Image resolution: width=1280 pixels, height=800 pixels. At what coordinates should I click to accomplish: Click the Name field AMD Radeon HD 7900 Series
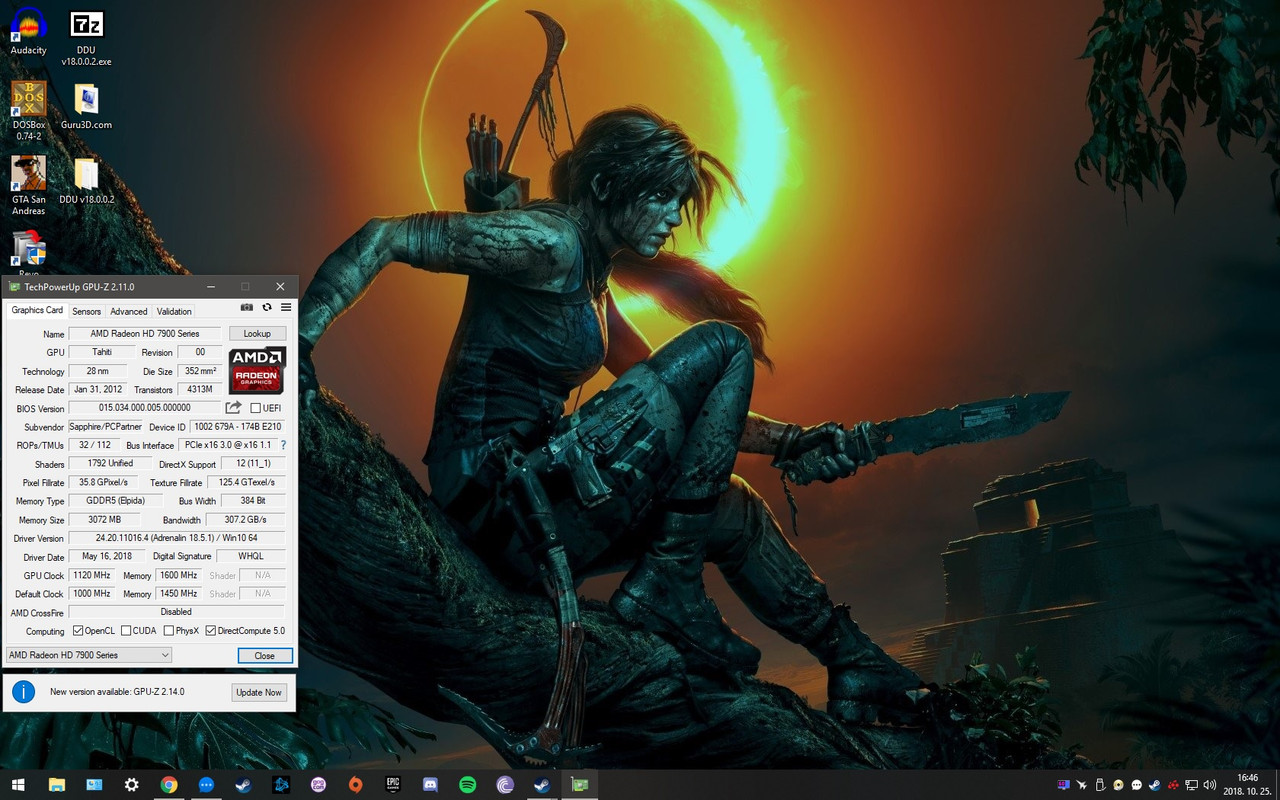(x=144, y=333)
